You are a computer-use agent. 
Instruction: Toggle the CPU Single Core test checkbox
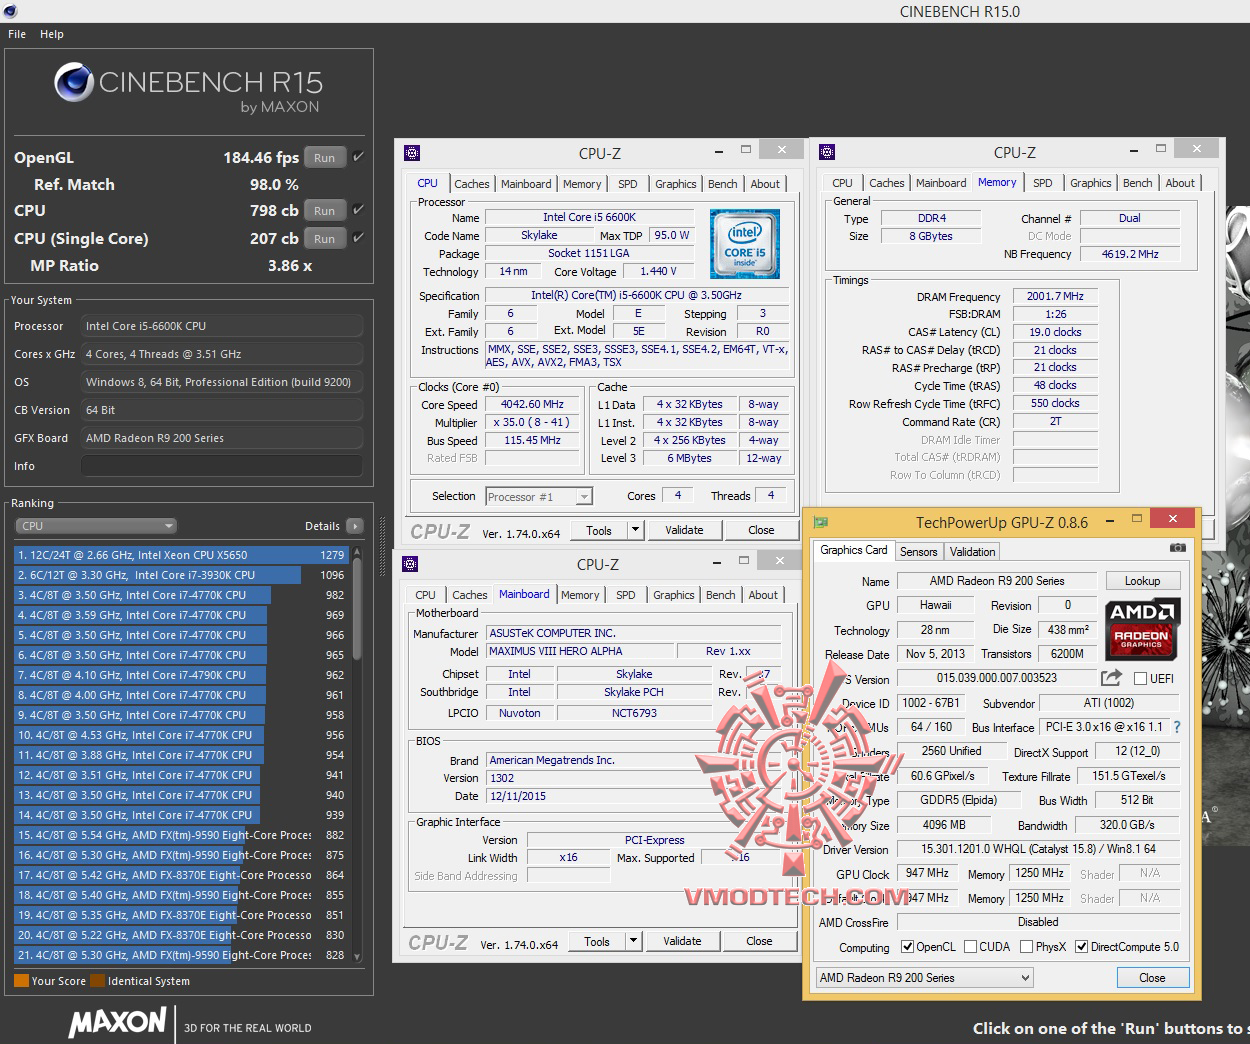coord(358,237)
